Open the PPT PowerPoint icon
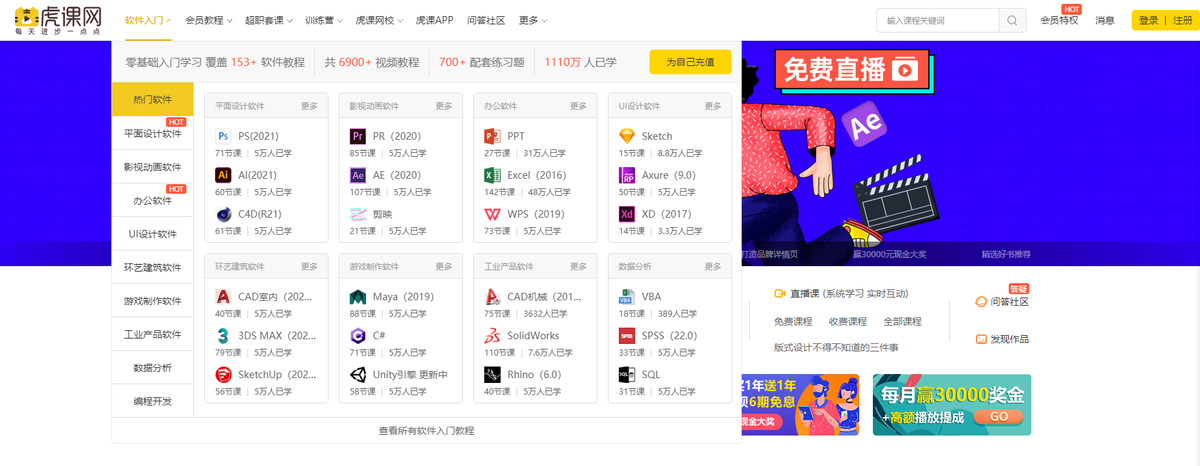Image resolution: width=1200 pixels, height=466 pixels. (x=491, y=136)
